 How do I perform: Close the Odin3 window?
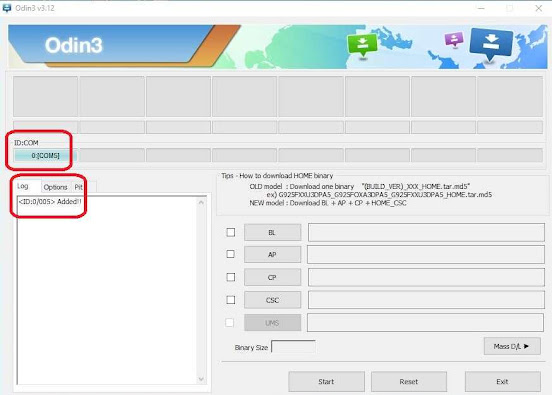point(539,8)
